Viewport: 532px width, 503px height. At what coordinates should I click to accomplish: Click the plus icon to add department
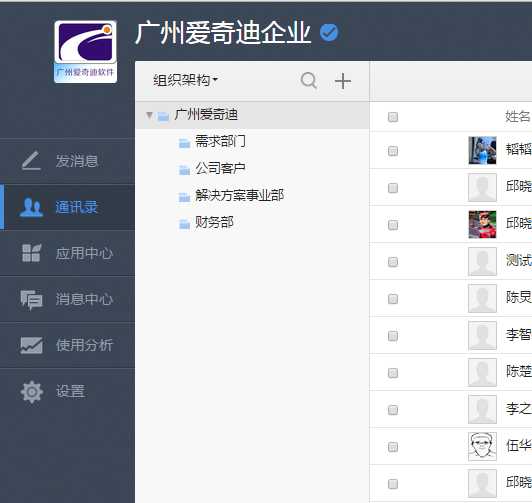click(343, 81)
